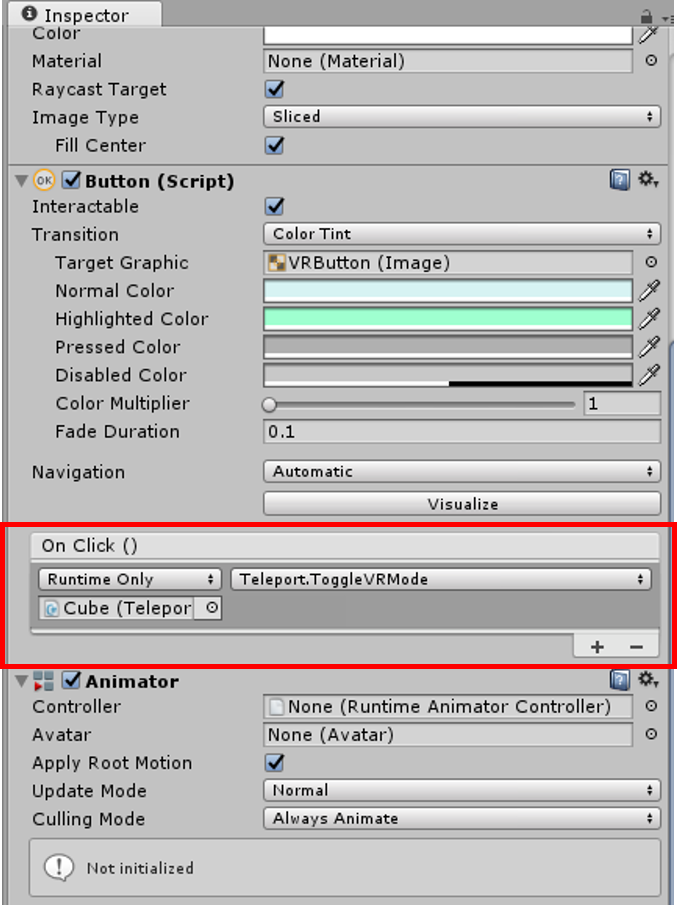The image size is (677, 905).
Task: Click the Visualize navigation button
Action: click(462, 504)
